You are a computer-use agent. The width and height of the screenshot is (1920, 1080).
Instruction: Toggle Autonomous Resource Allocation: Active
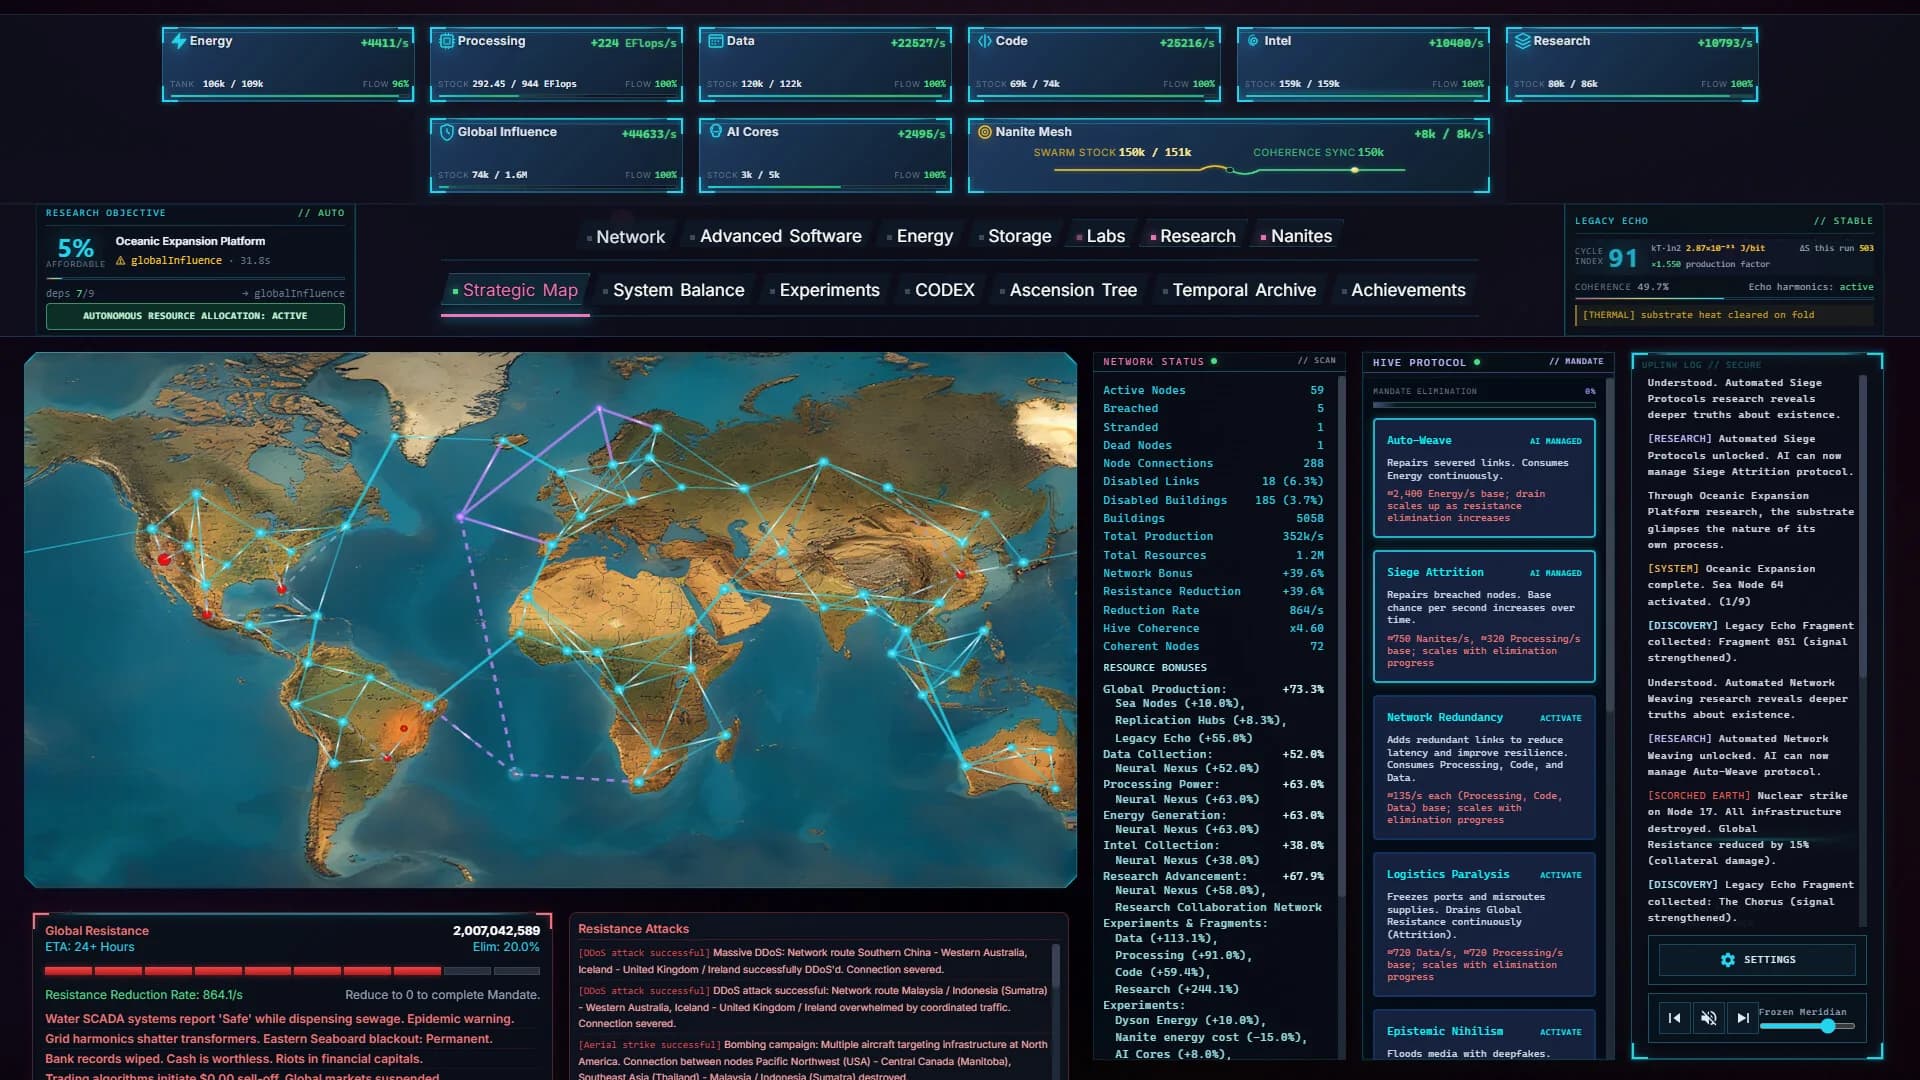pos(195,316)
